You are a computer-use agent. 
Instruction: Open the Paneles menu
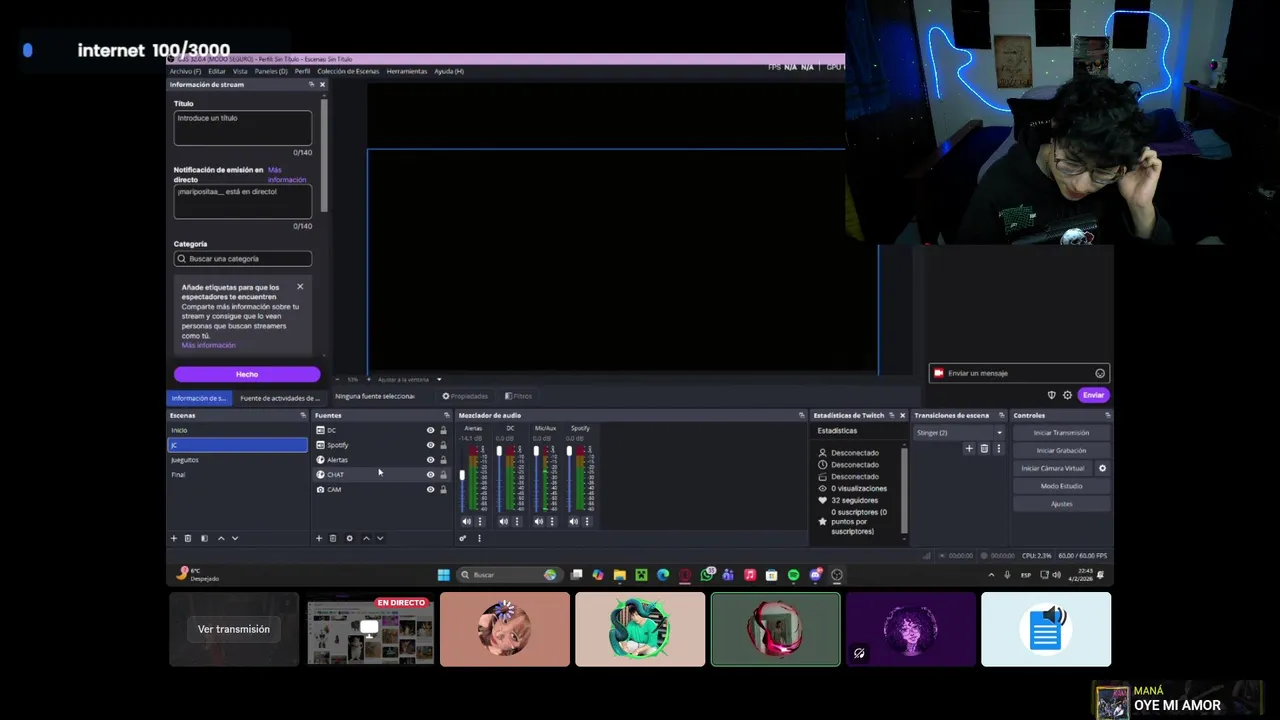(x=271, y=71)
